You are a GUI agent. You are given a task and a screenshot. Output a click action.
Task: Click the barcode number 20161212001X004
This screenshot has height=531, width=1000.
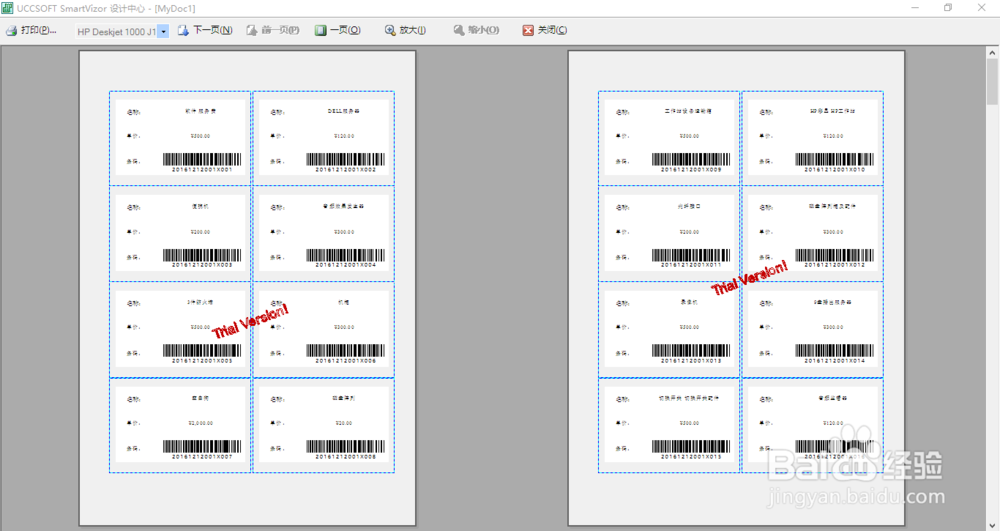pos(345,265)
